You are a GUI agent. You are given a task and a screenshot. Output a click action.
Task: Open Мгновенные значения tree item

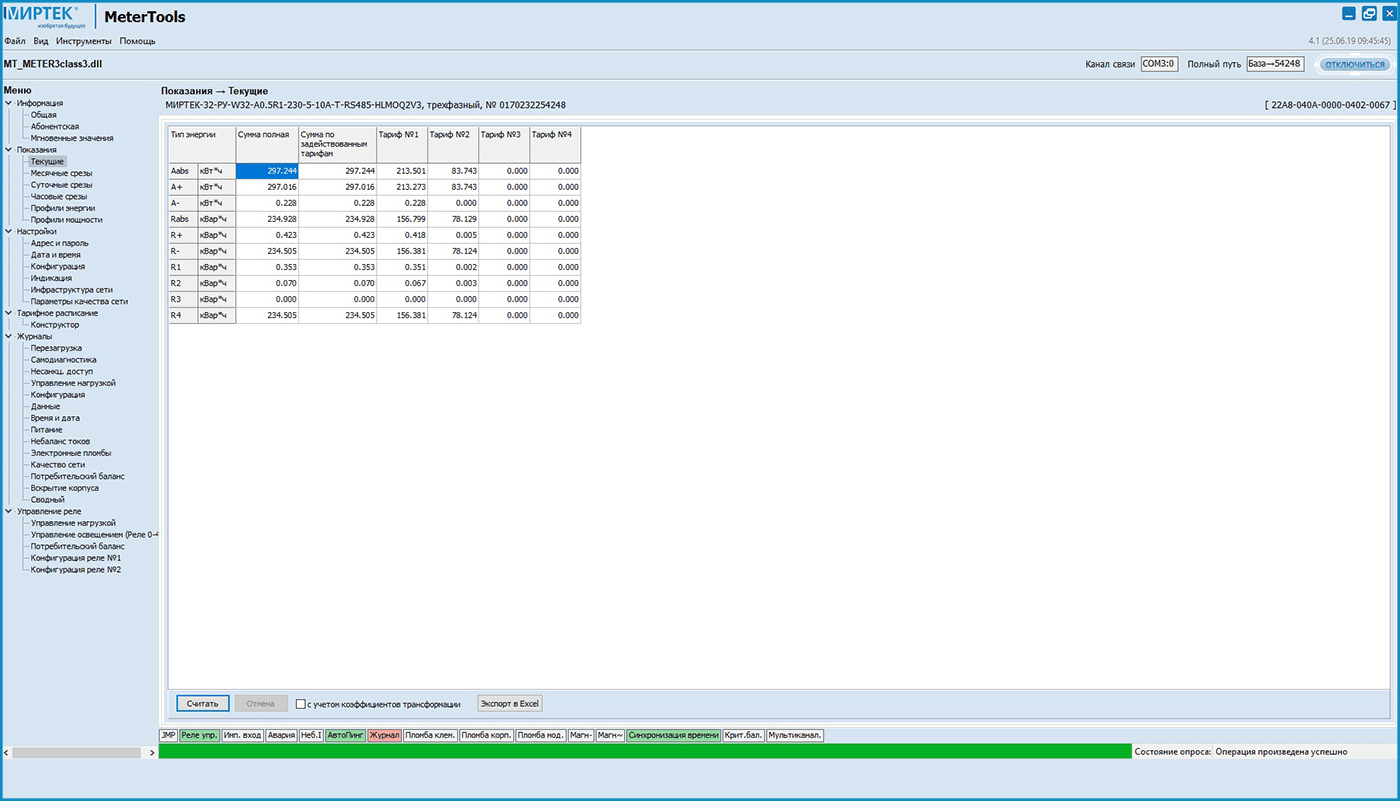coord(72,138)
